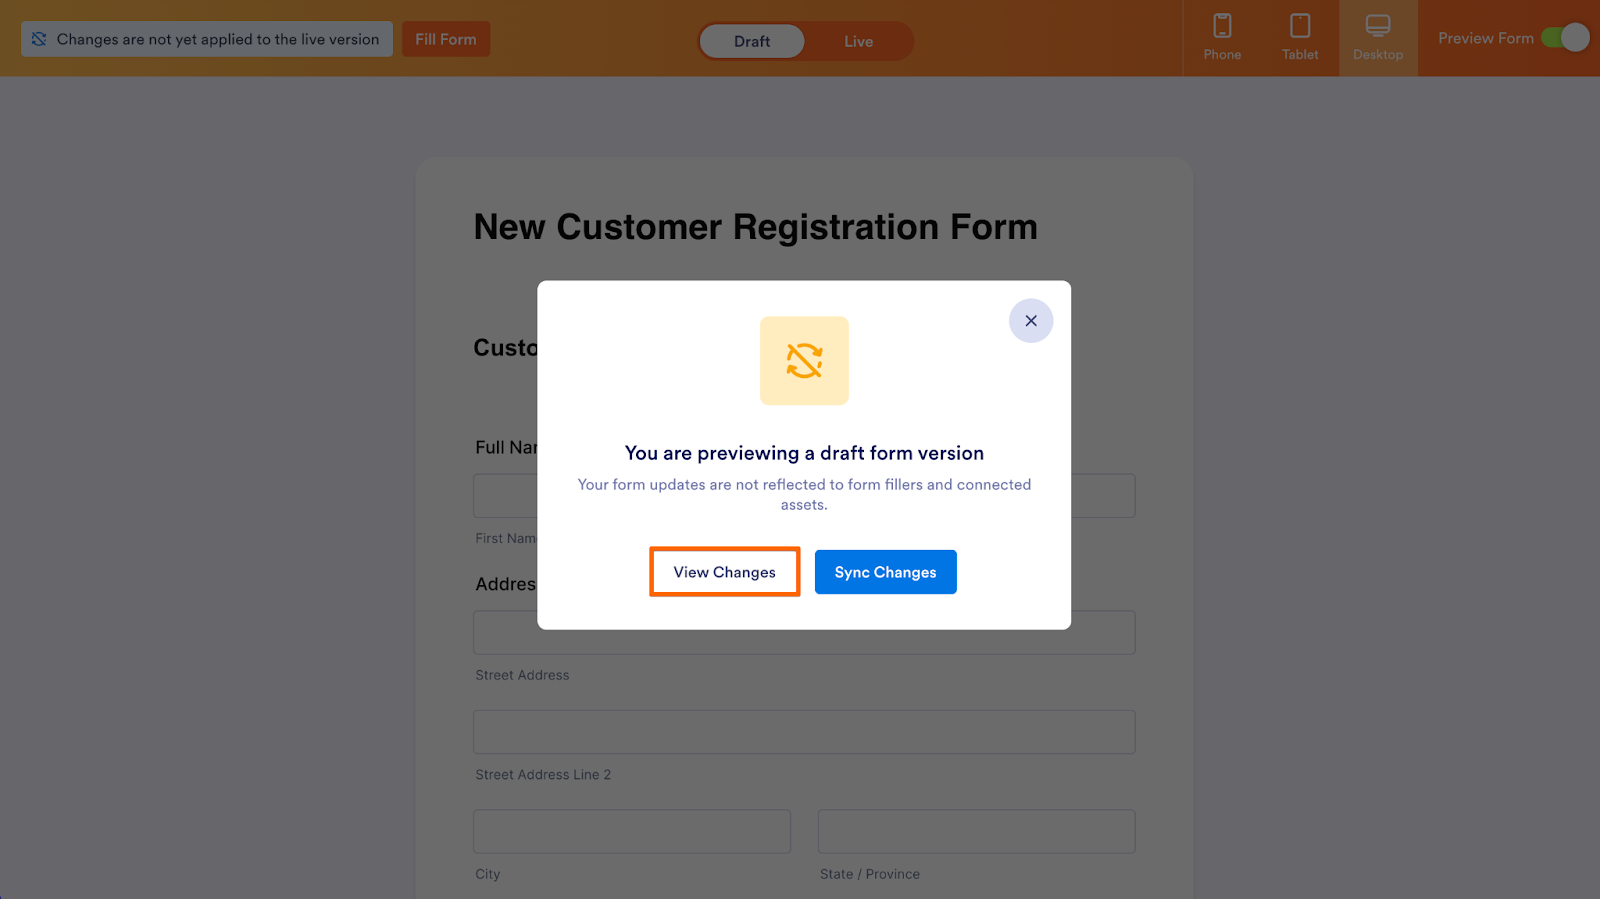Click the yellow sync icon in the dialog

[804, 360]
